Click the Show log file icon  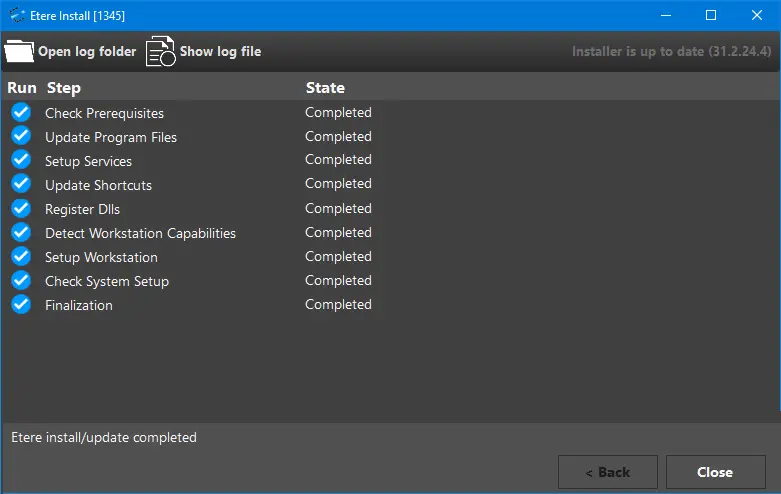161,51
